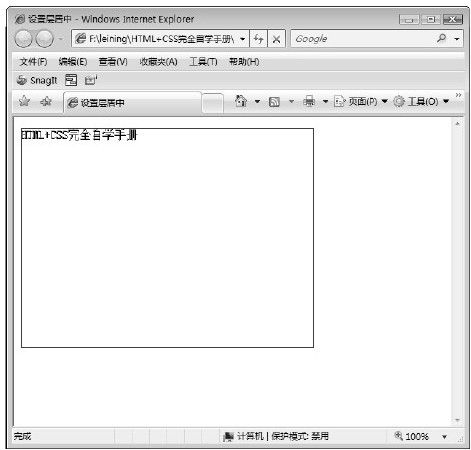Click the 100% zoom level button
471x450 pixels.
pos(412,436)
